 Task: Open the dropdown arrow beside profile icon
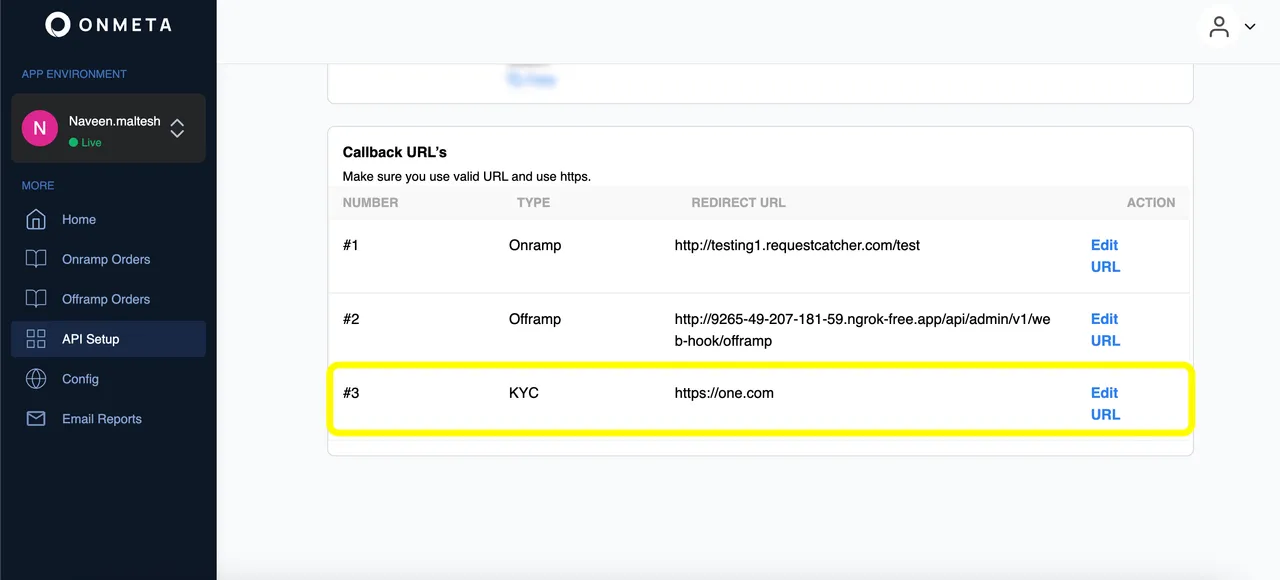pos(1250,27)
